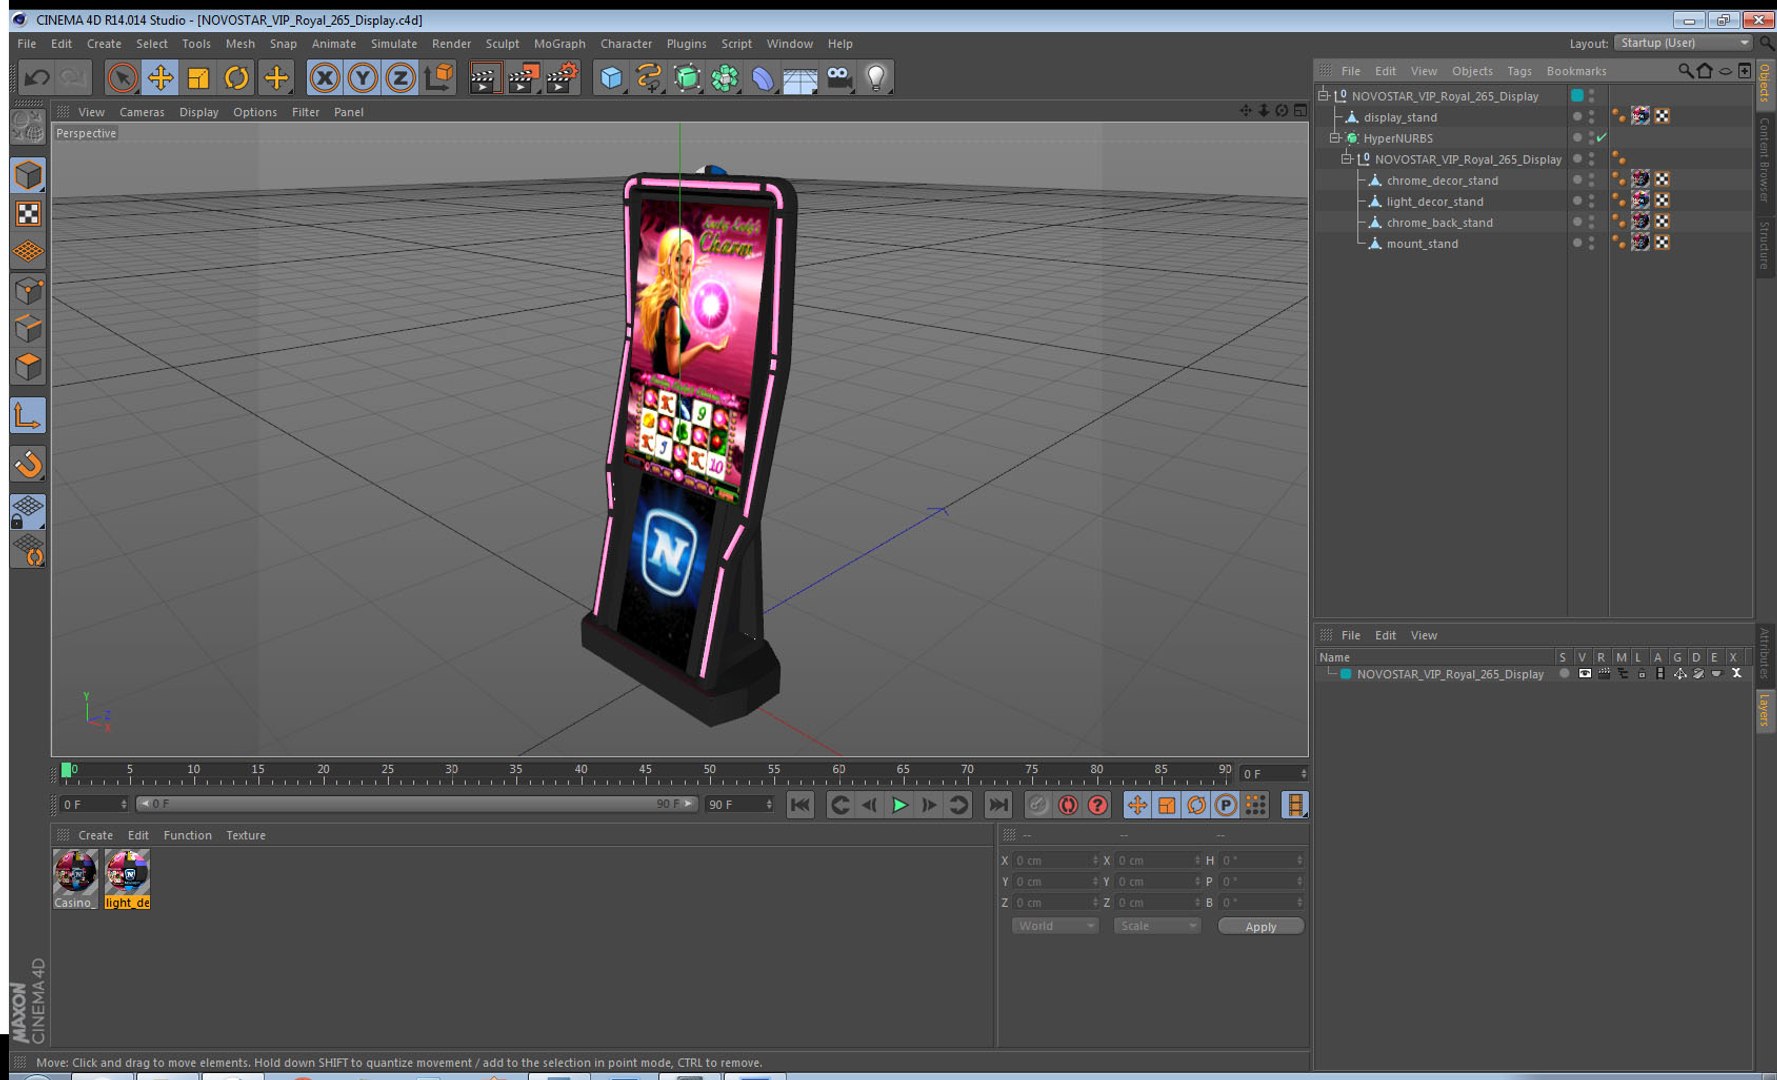Collapse the HyperNURBS tree node
Viewport: 1777px width, 1080px height.
tap(1334, 138)
